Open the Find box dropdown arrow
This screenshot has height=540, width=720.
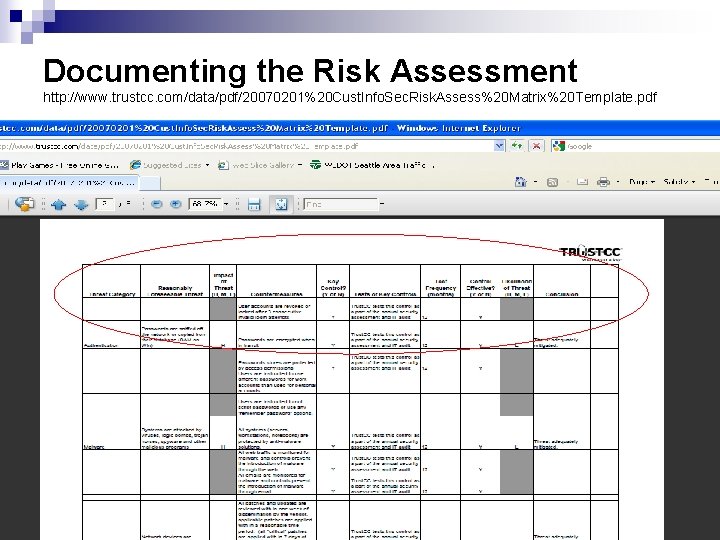(382, 204)
